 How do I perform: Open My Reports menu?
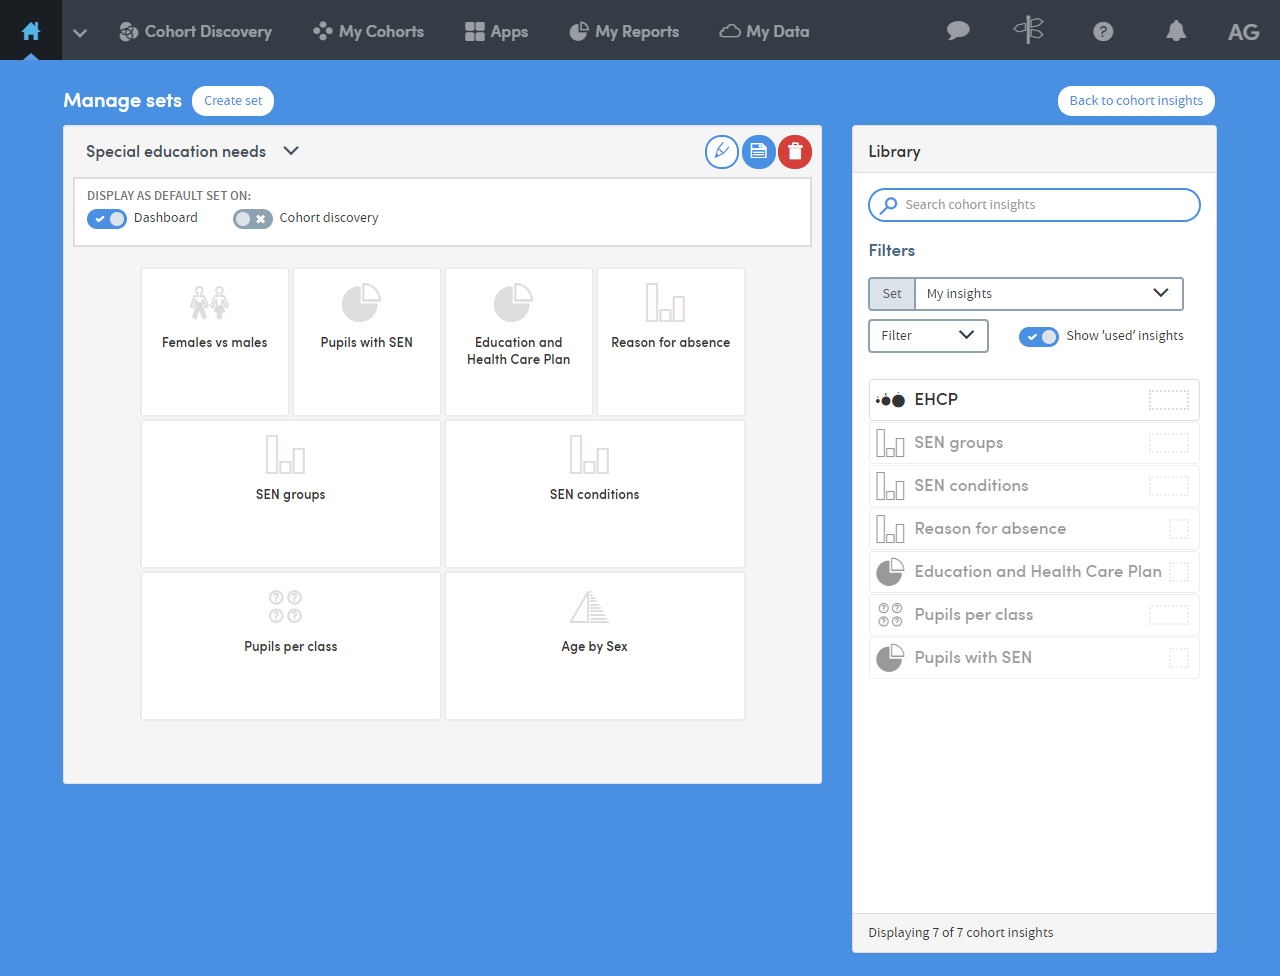[624, 31]
